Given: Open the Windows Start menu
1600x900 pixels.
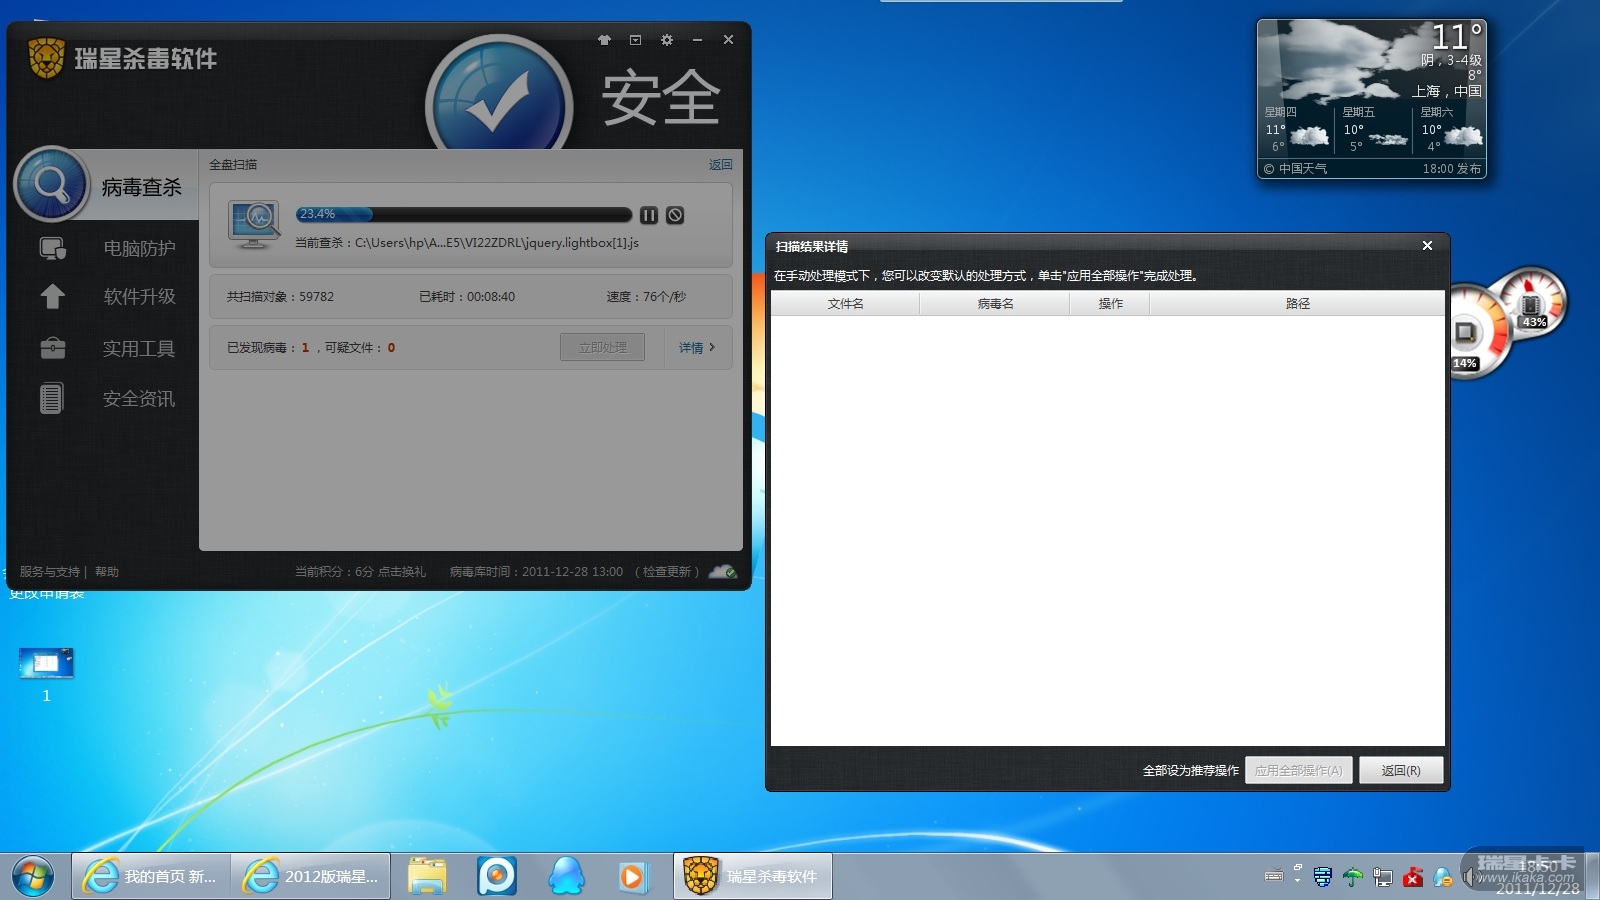Looking at the screenshot, I should (x=33, y=877).
